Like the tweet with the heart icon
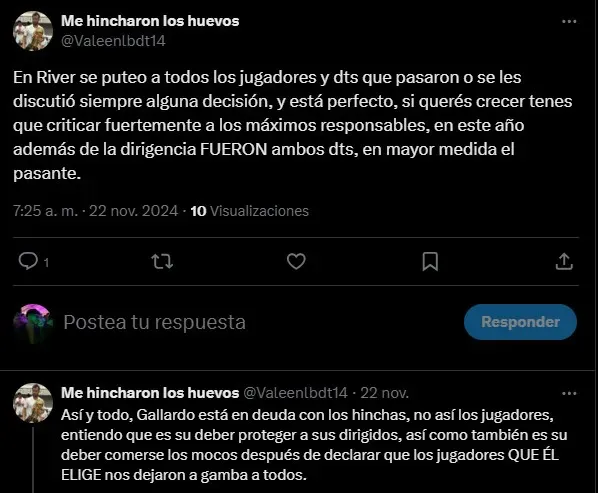This screenshot has height=493, width=598. pos(296,262)
